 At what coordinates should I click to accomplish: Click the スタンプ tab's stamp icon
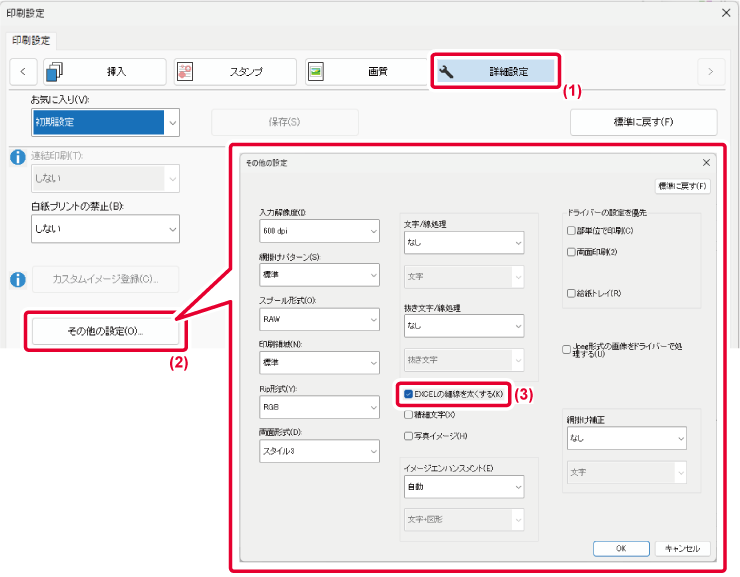185,71
